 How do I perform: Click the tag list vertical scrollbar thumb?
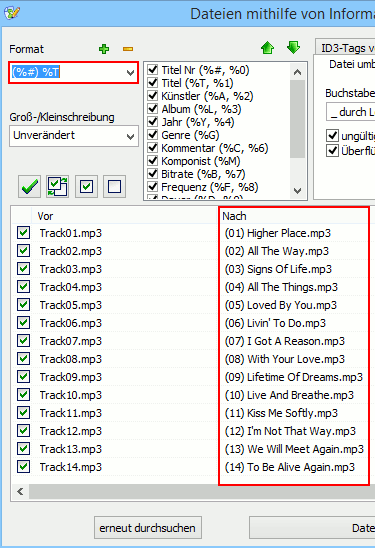pyautogui.click(x=297, y=119)
